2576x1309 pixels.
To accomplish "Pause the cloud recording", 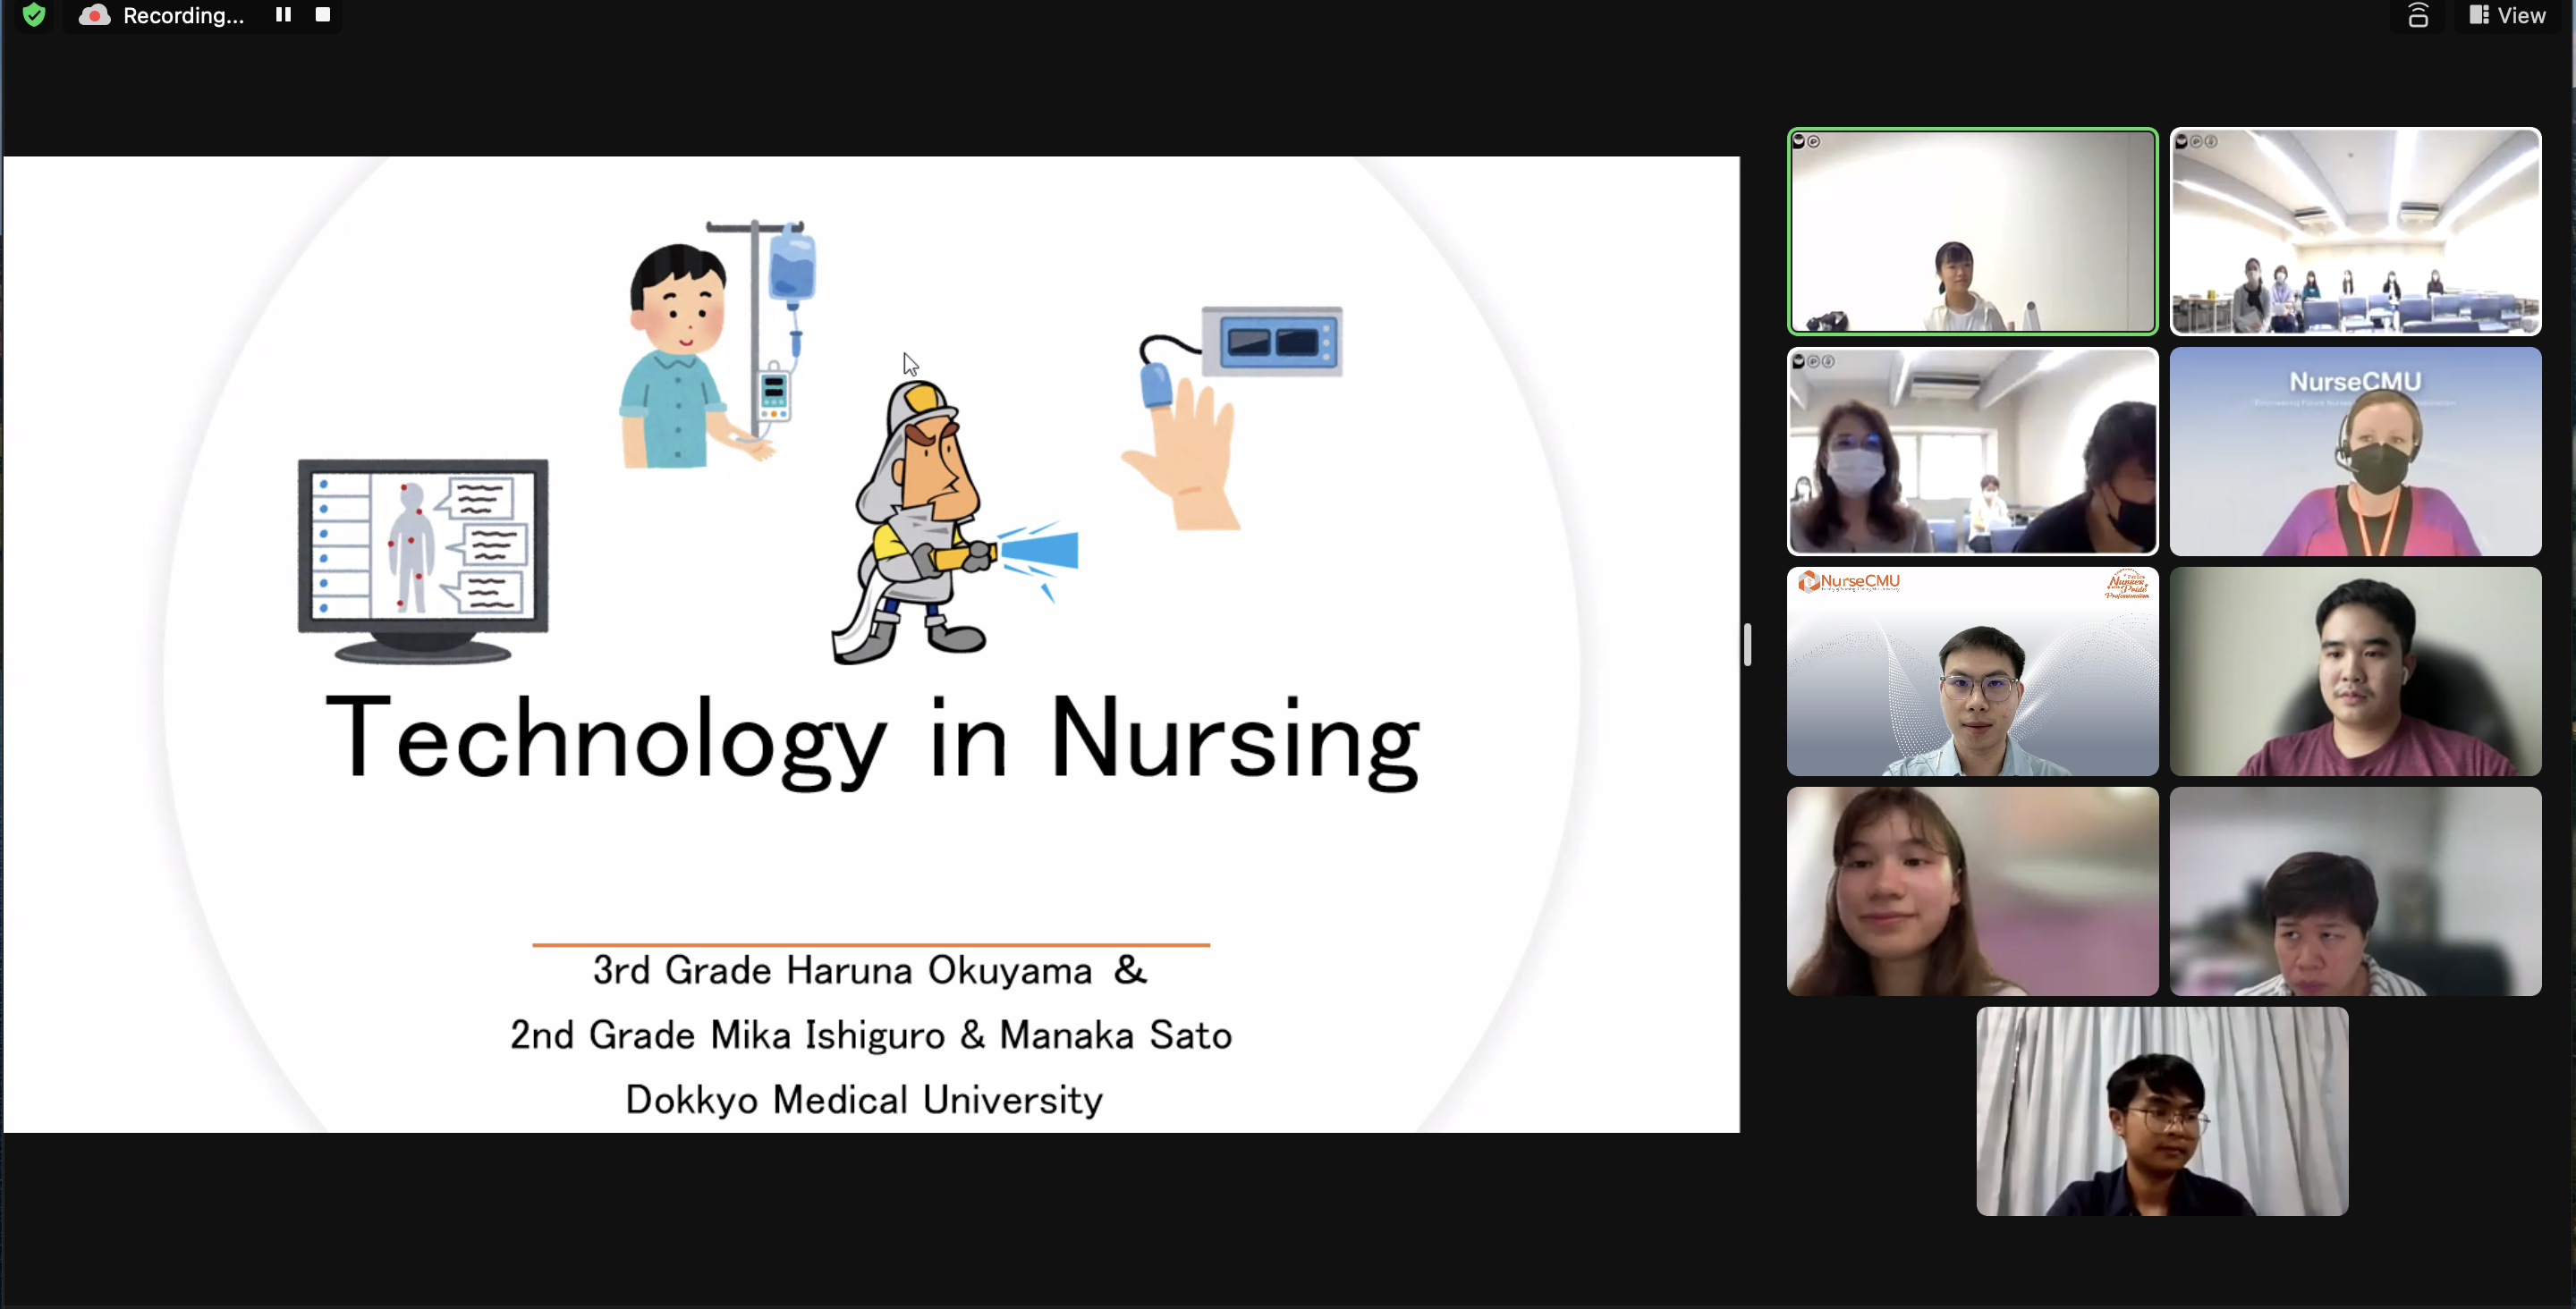I will 283,15.
